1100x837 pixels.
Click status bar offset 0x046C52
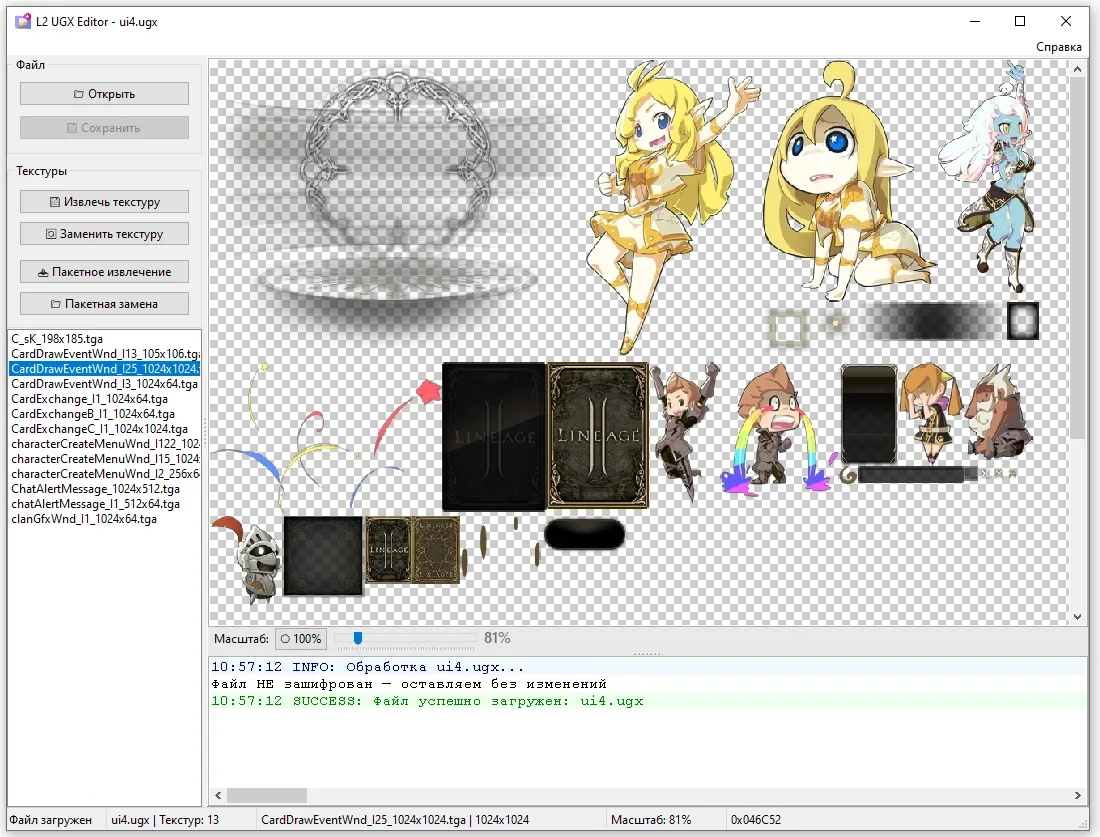point(756,819)
